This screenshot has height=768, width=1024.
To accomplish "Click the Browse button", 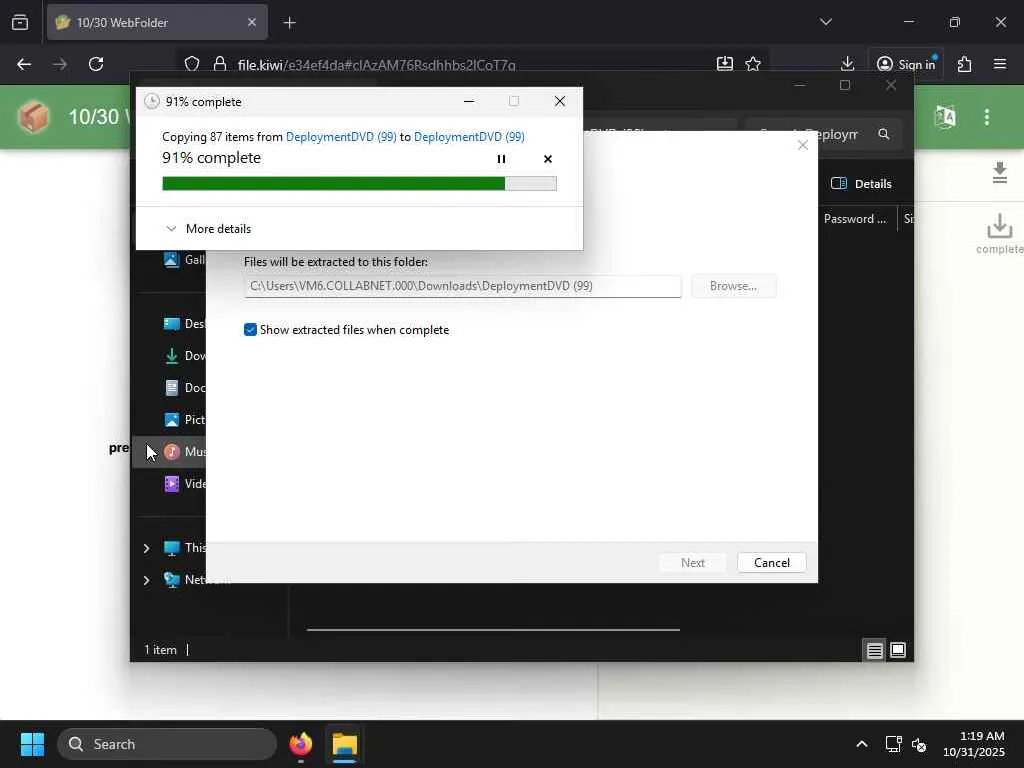I will (x=733, y=286).
